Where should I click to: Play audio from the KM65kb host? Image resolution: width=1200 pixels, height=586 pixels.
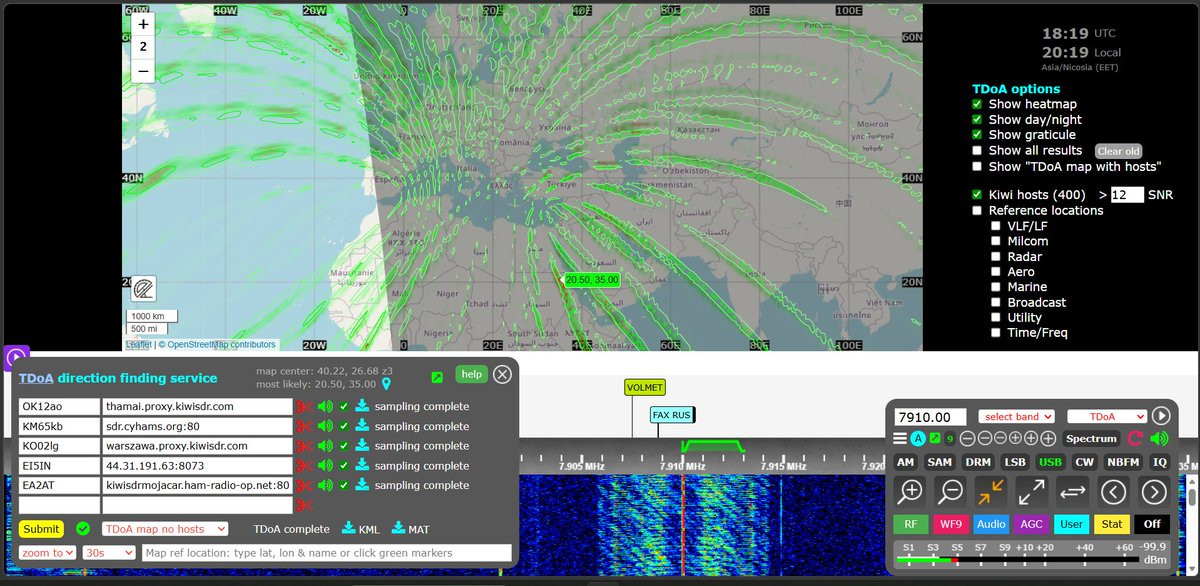point(325,427)
